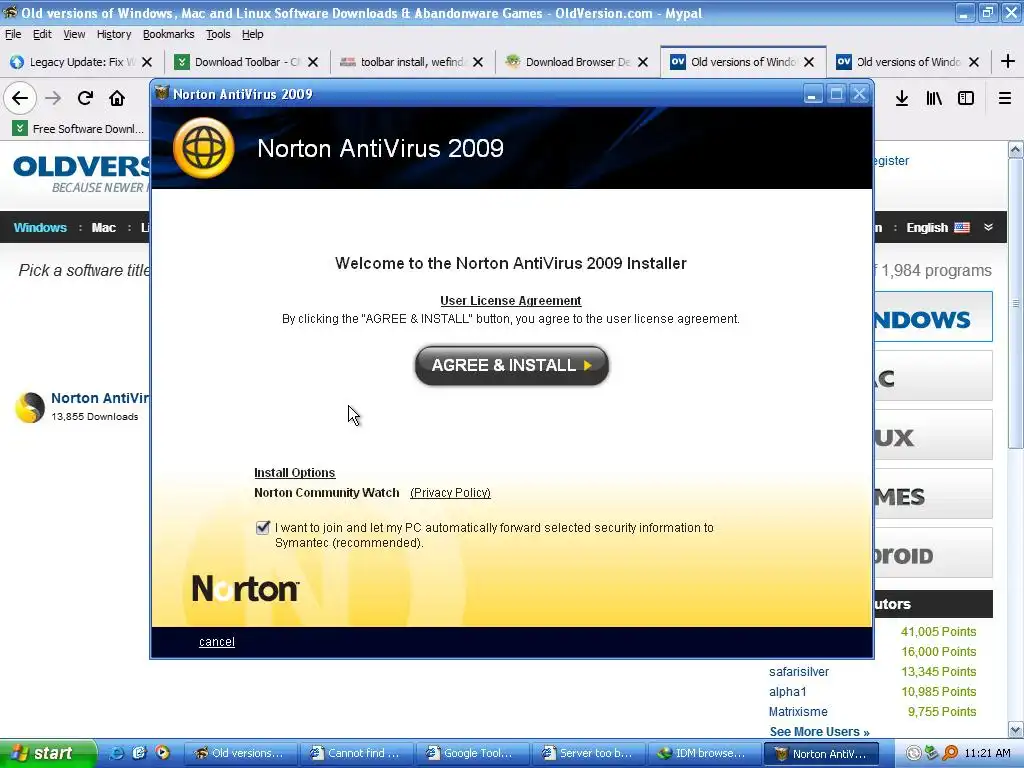
Task: Click the Windows Start button
Action: pos(48,753)
